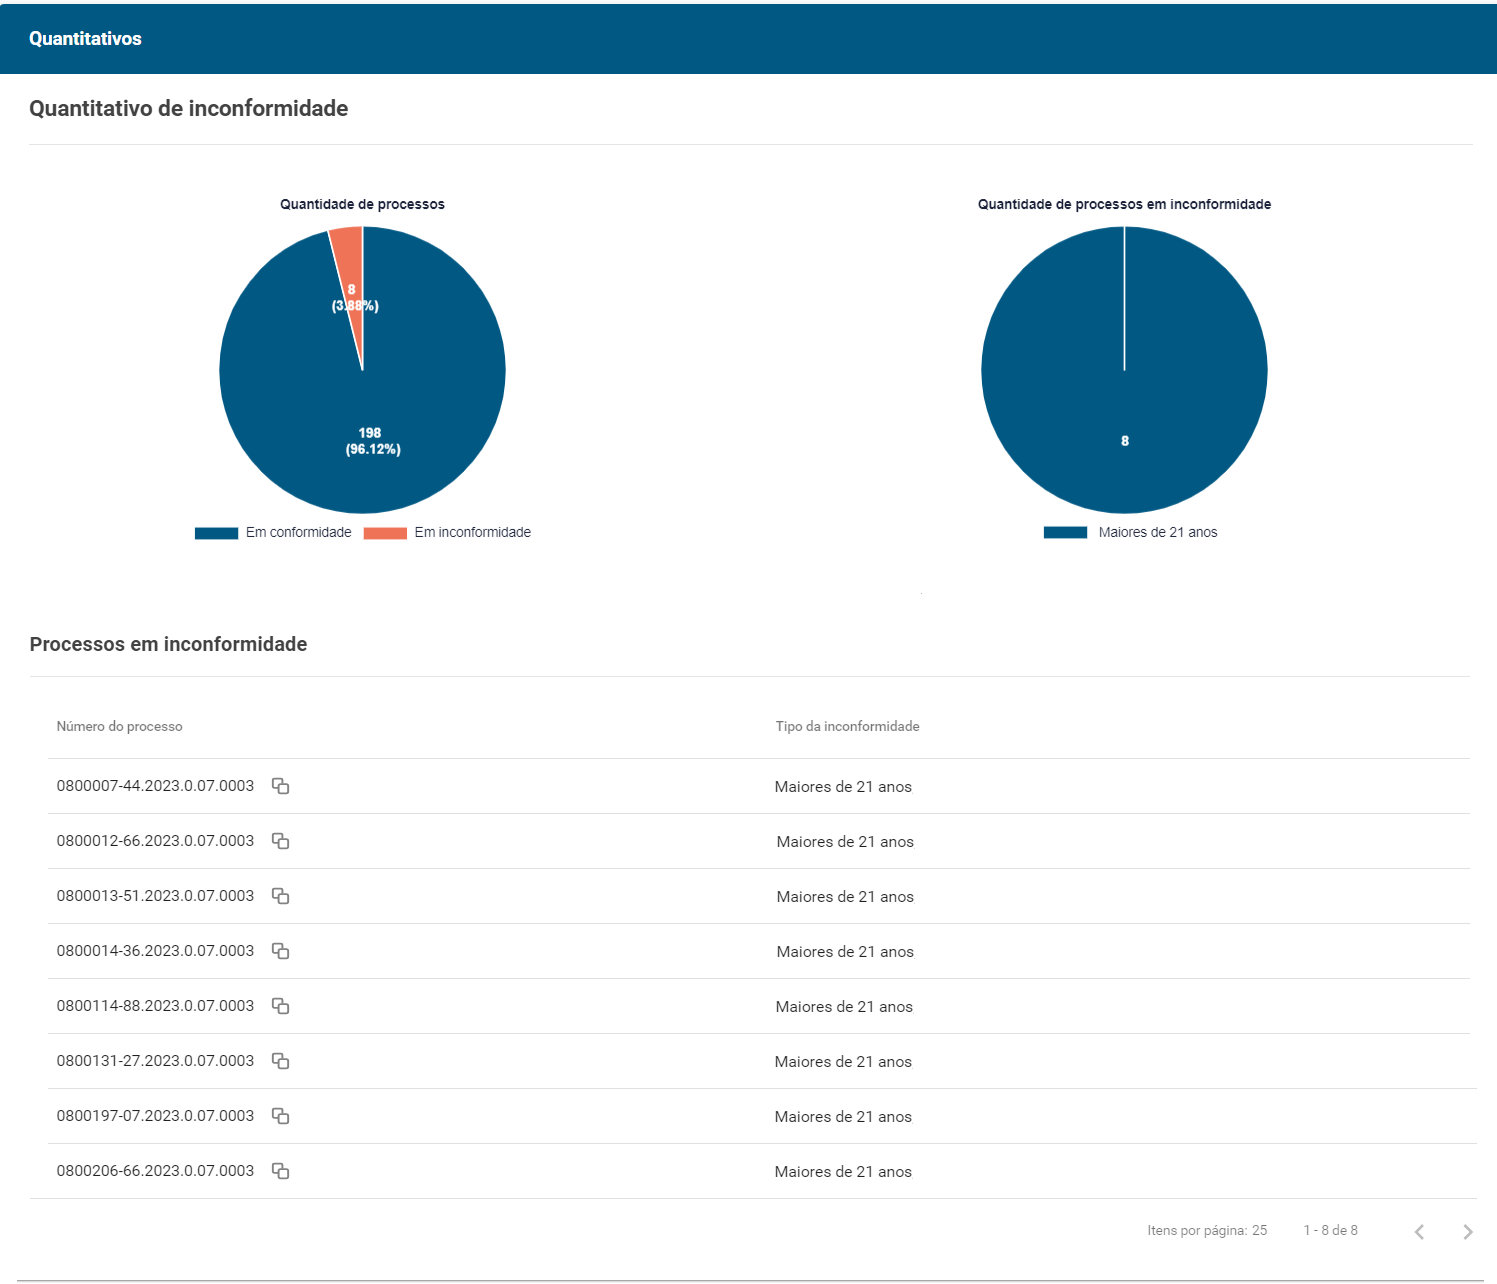Click the '1 - 8 de 8' range label
The width and height of the screenshot is (1497, 1284).
pos(1330,1230)
